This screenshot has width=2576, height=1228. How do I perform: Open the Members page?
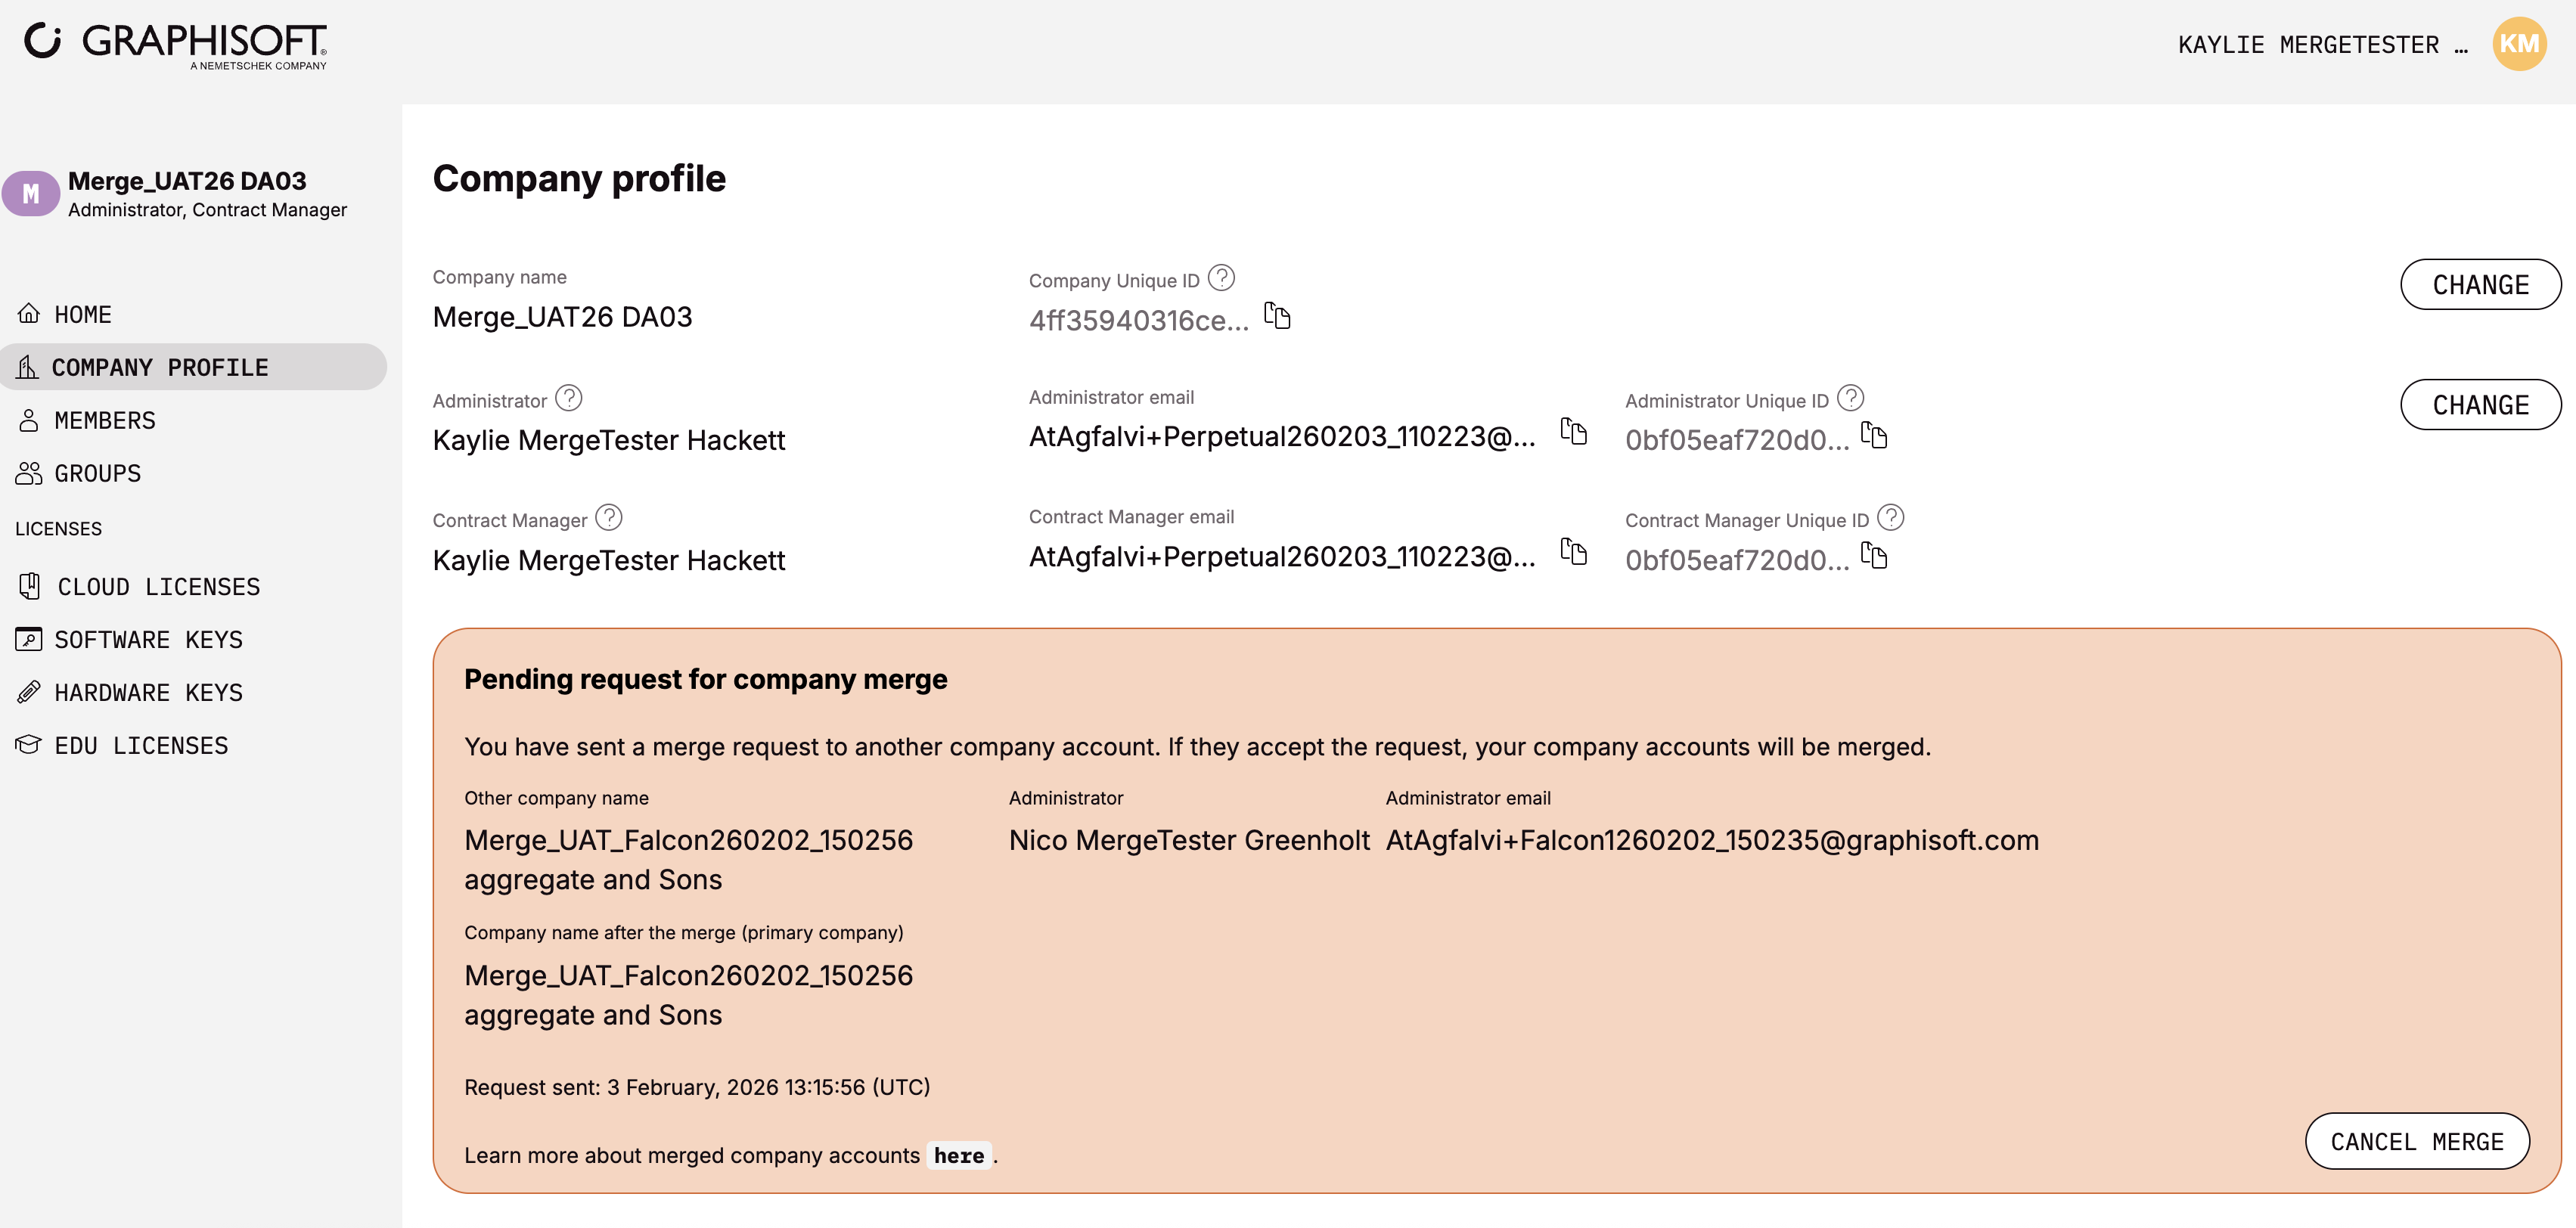tap(104, 421)
